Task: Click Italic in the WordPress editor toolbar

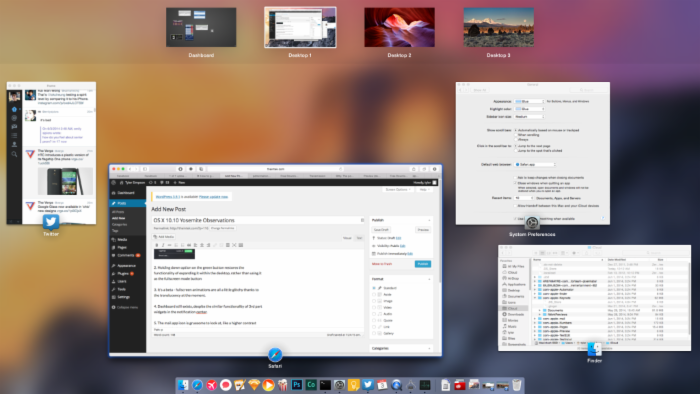Action: coord(163,245)
